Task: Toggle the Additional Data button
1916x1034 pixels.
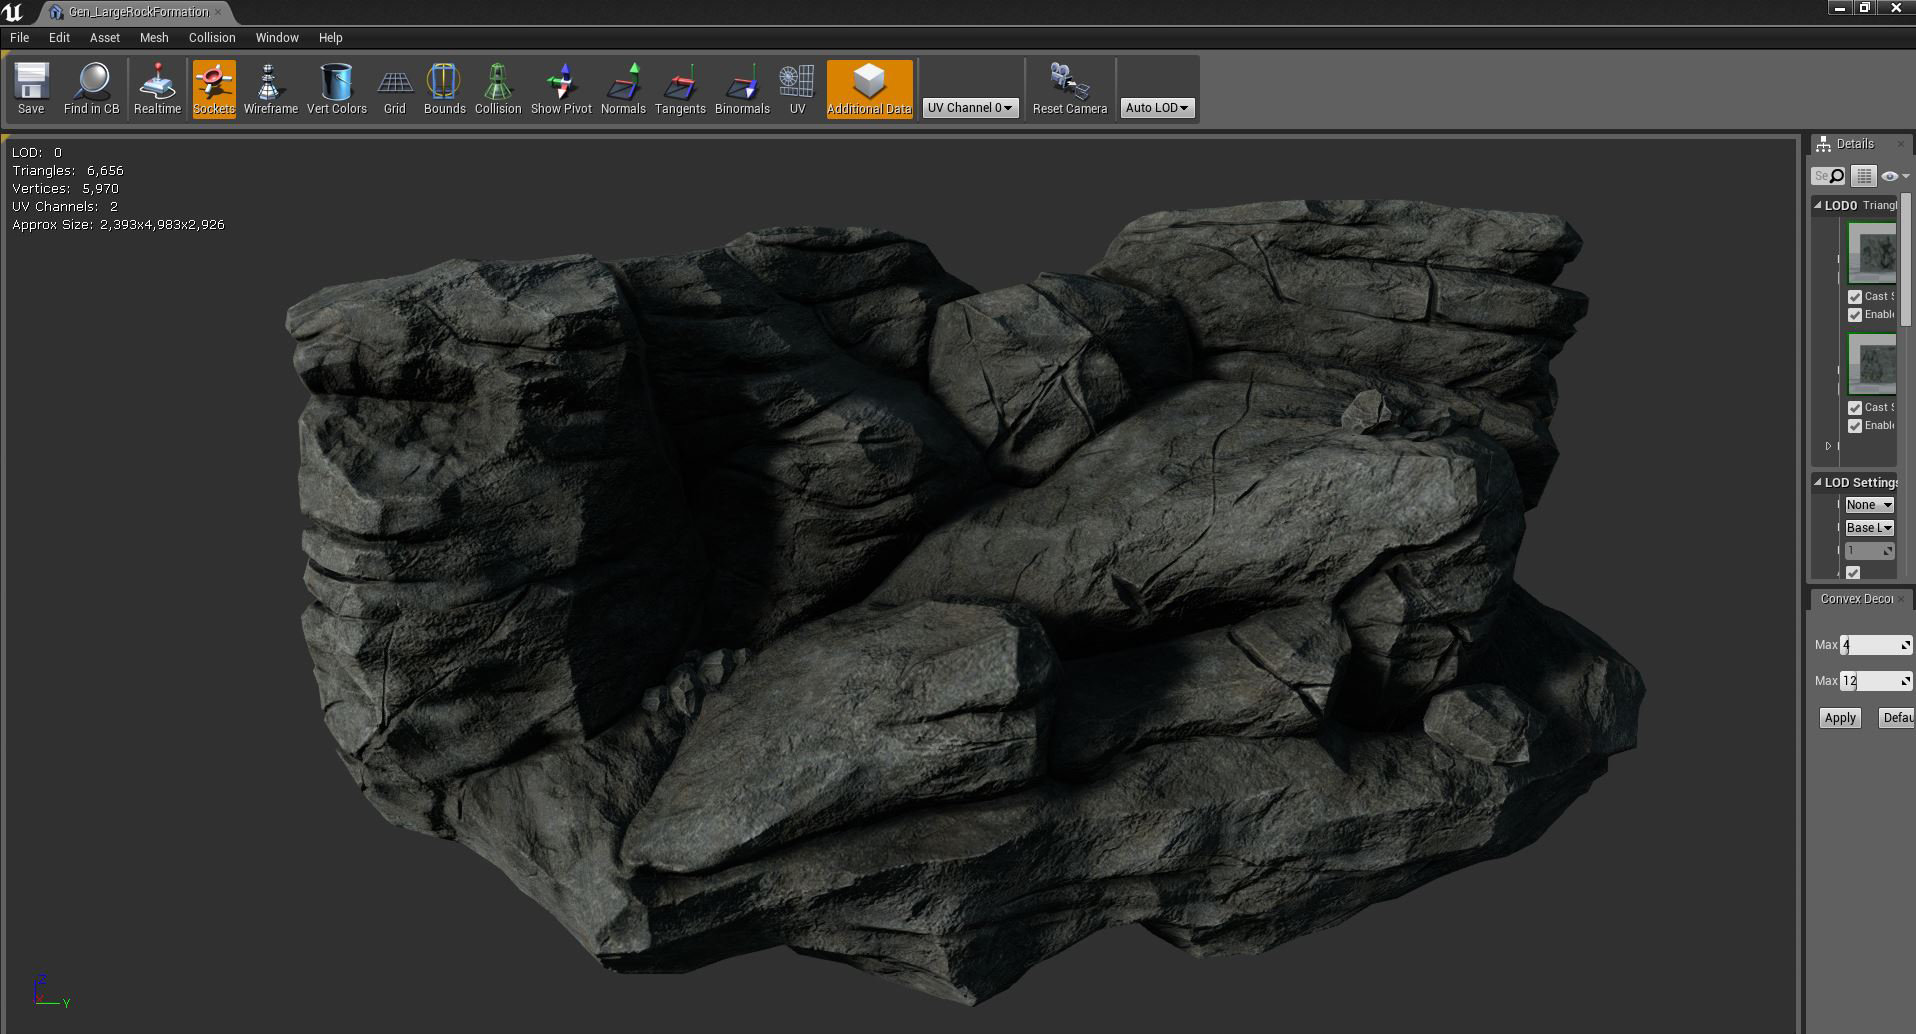Action: click(869, 89)
